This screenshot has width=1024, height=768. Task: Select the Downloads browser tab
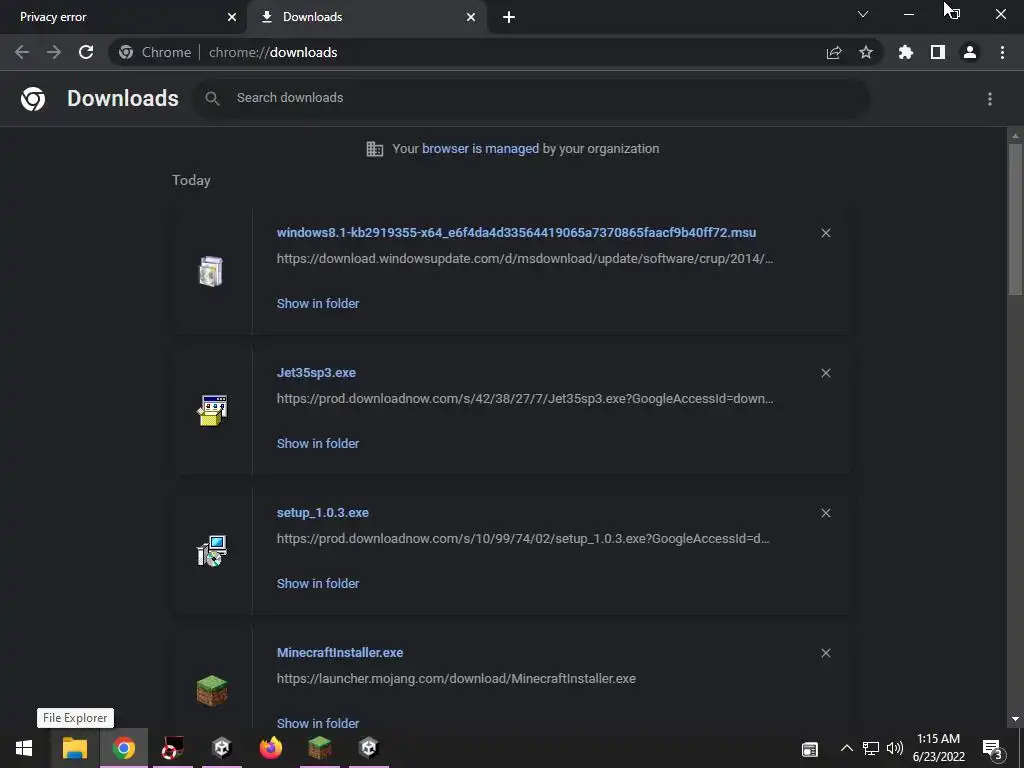coord(366,17)
